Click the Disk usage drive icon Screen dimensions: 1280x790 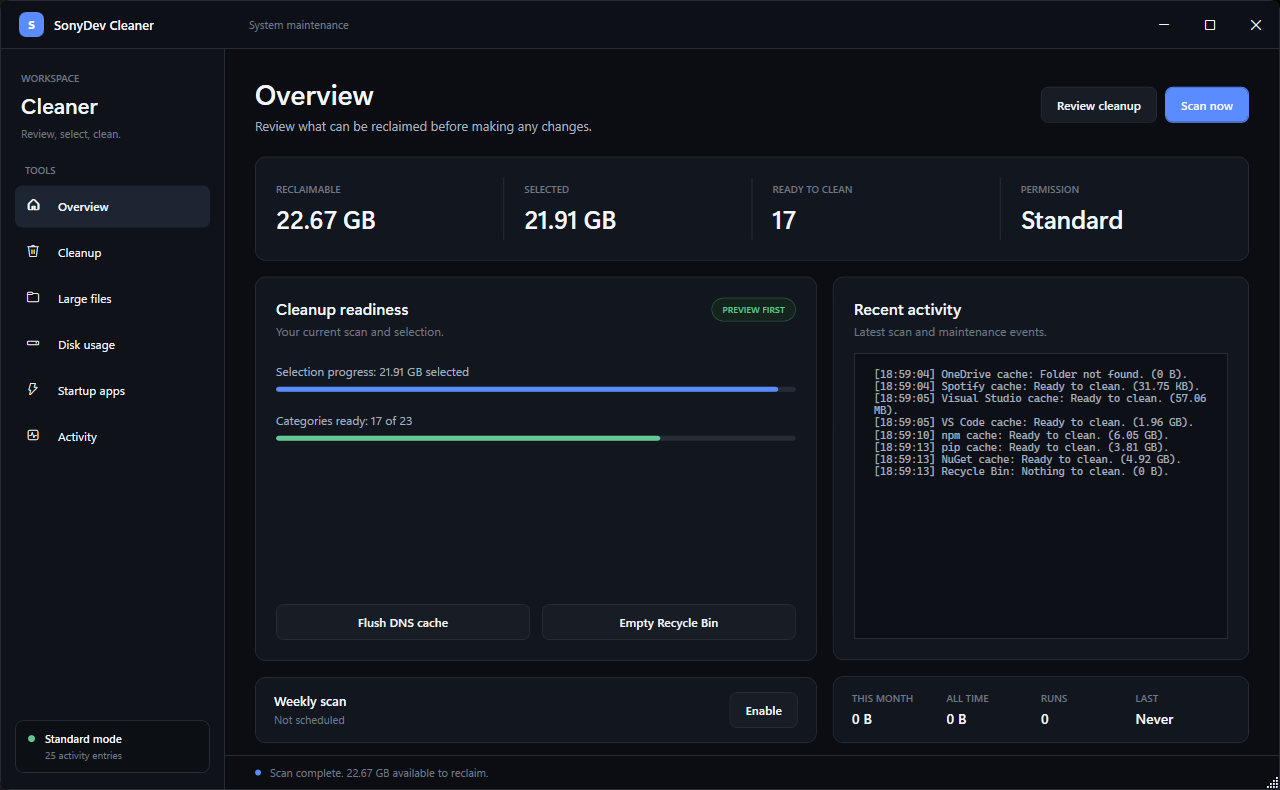(34, 344)
